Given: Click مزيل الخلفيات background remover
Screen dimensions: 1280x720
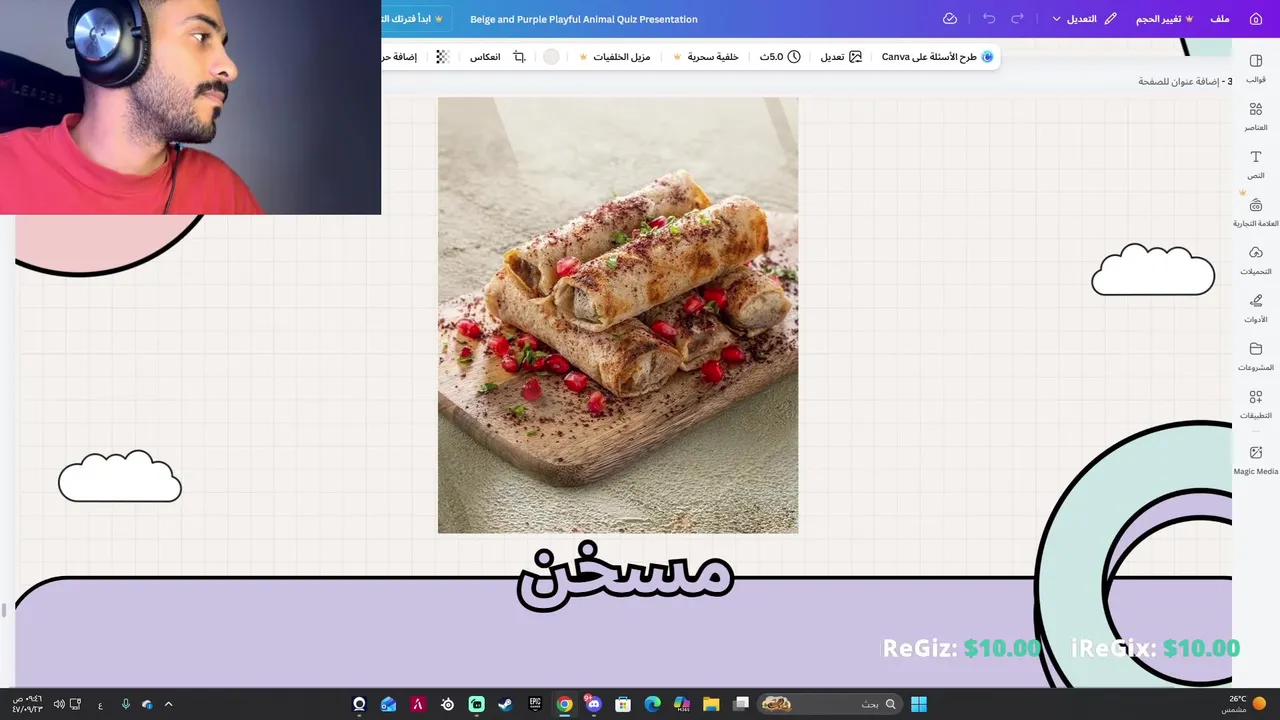Looking at the screenshot, I should (x=615, y=57).
